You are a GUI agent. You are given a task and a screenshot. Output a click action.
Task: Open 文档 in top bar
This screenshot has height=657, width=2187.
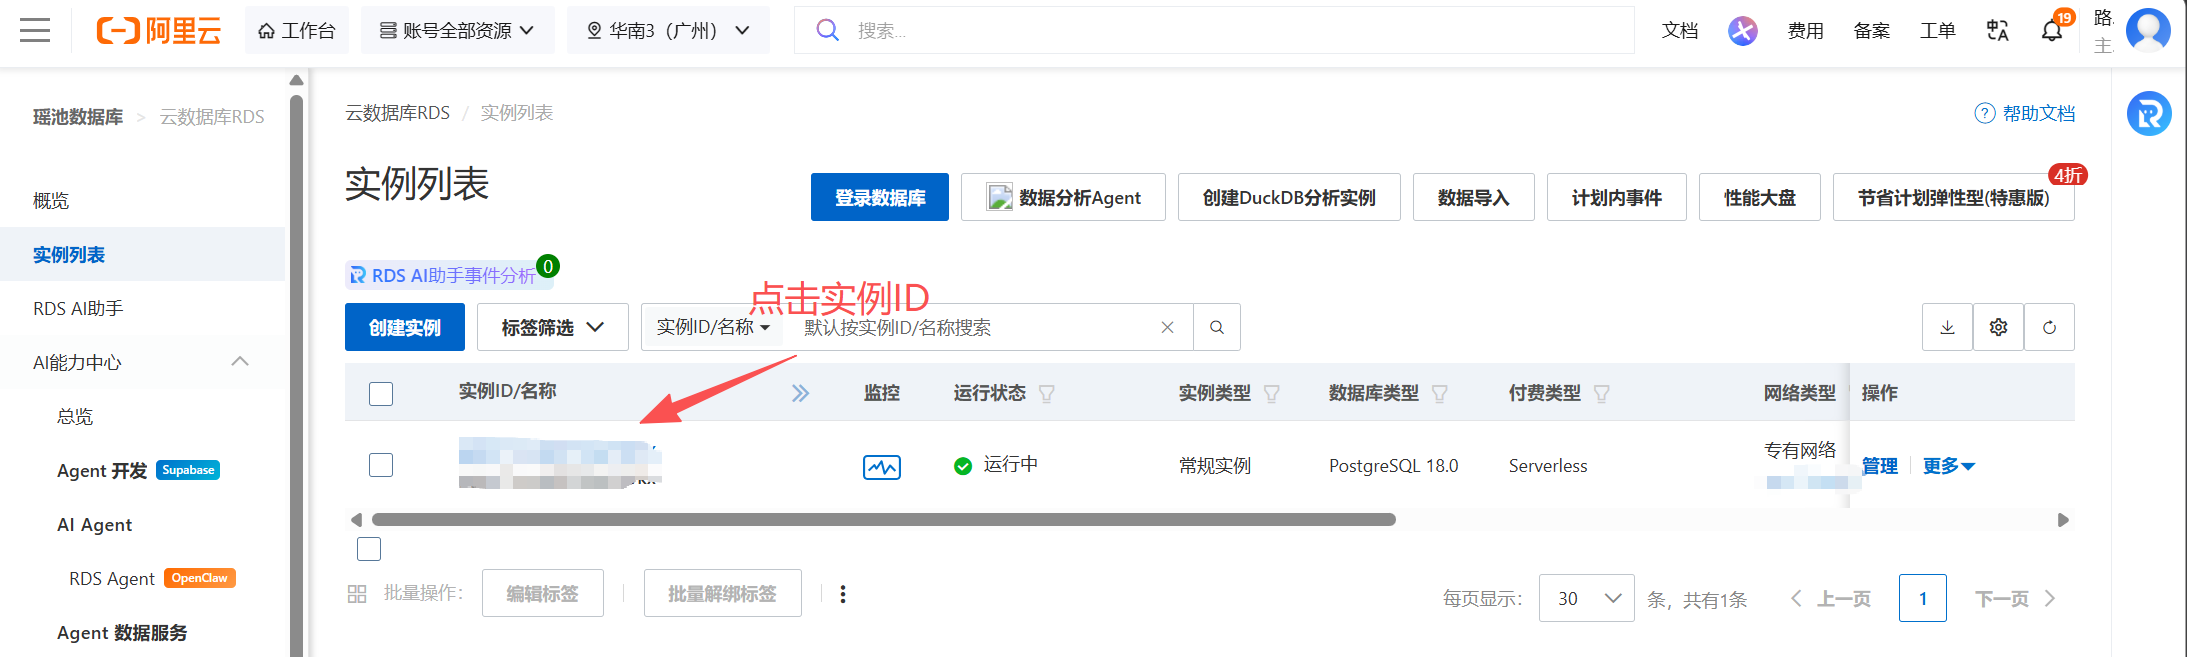1680,31
